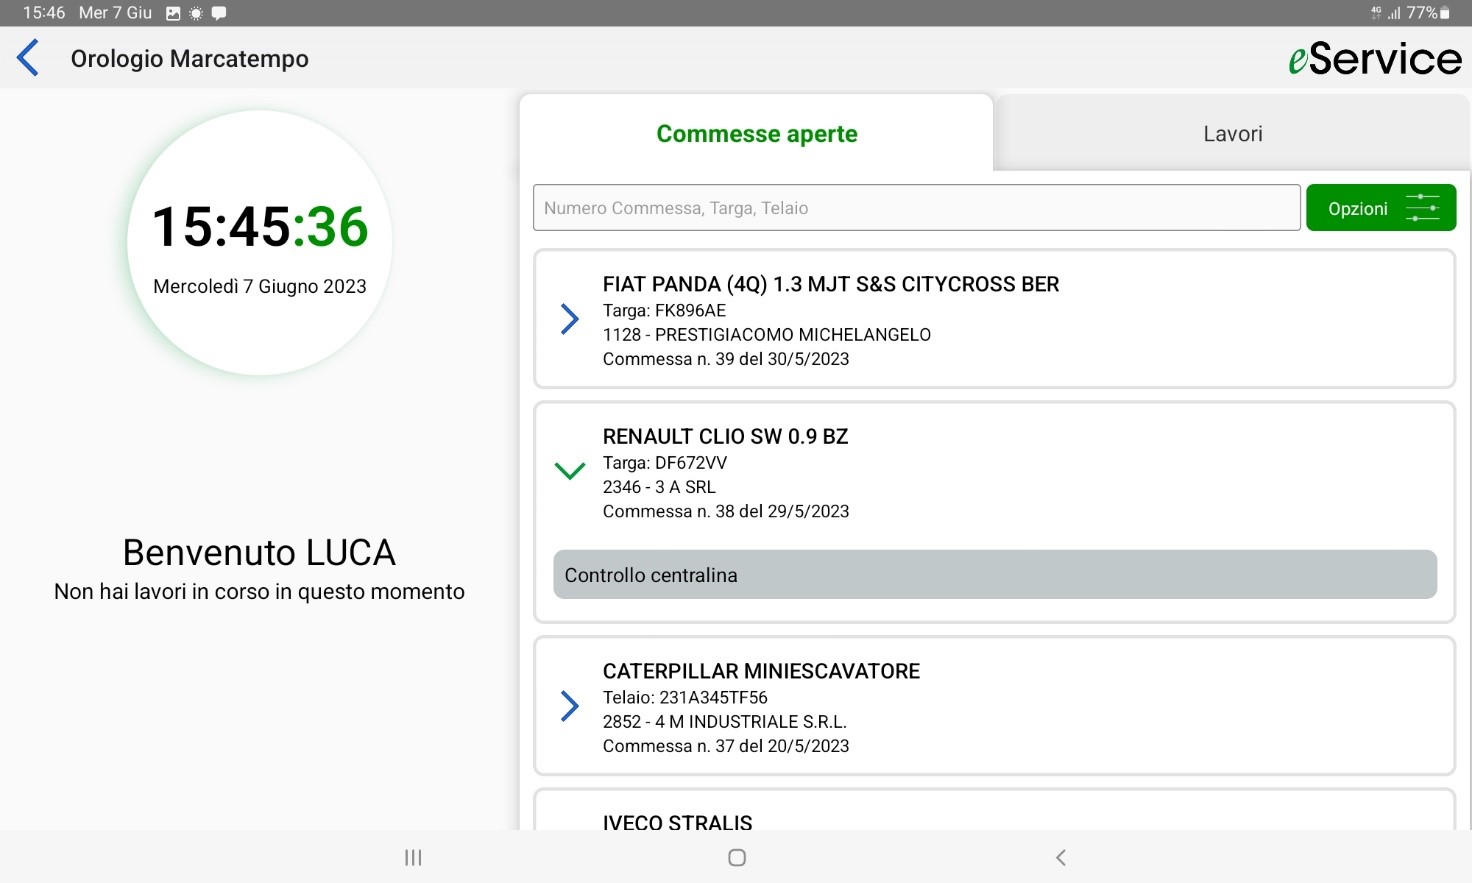The width and height of the screenshot is (1472, 883).
Task: Switch to the Lavori tab
Action: (1233, 134)
